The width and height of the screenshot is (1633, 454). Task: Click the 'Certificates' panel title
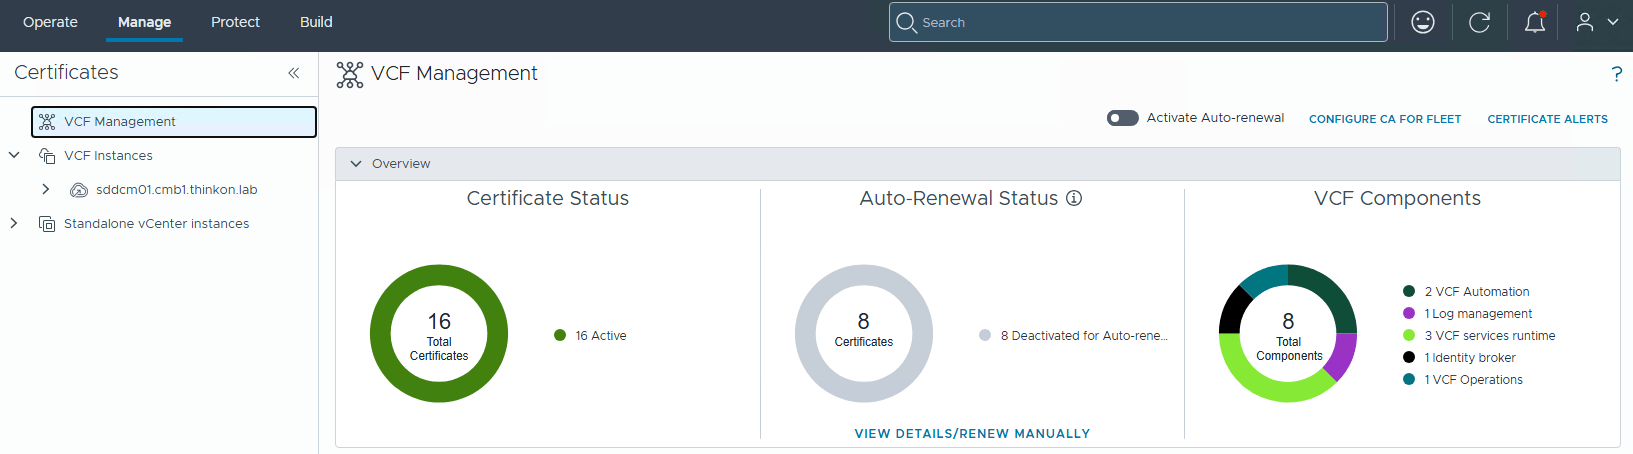[x=66, y=73]
